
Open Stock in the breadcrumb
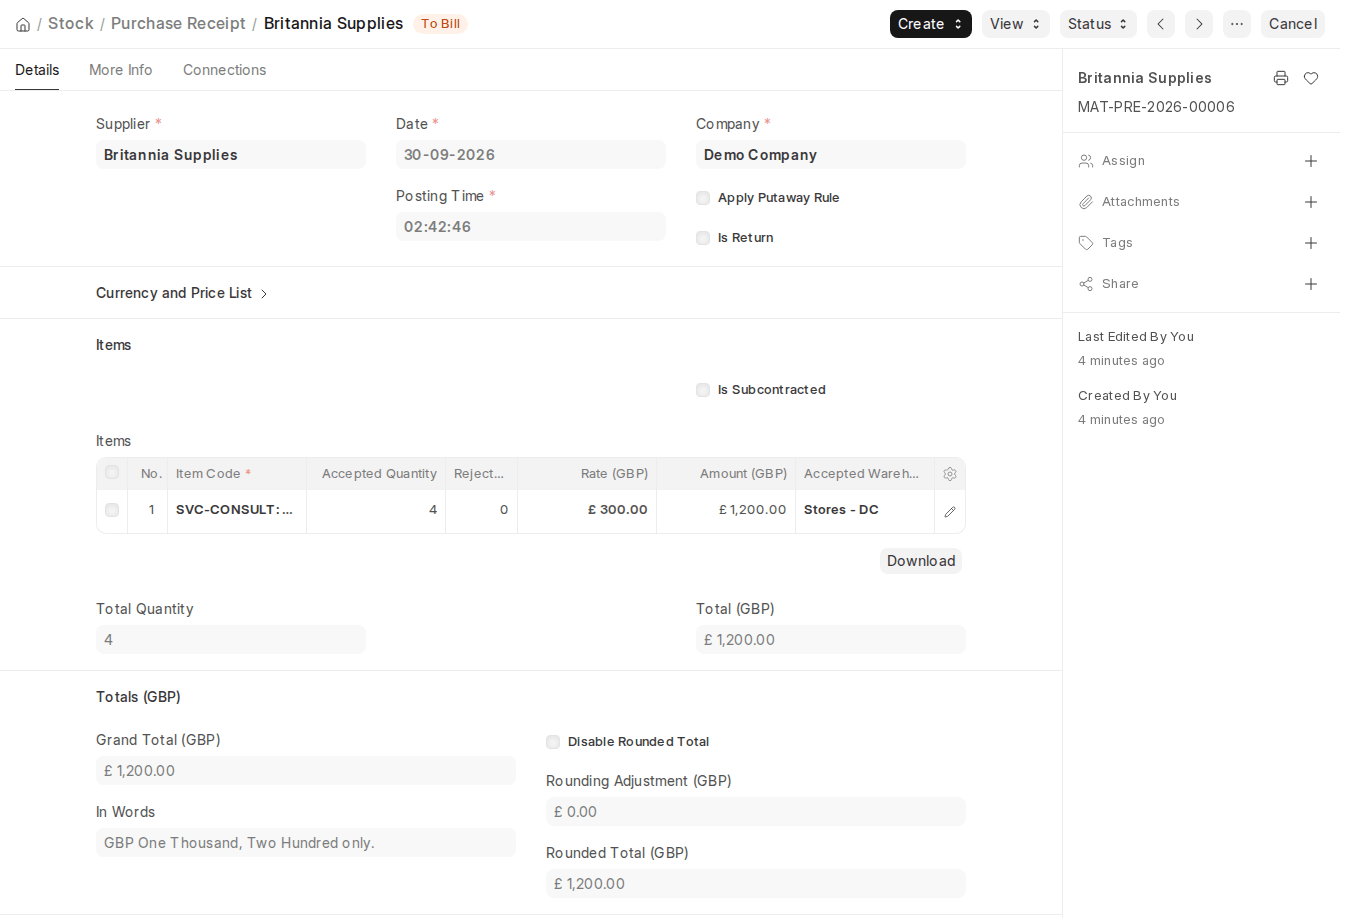click(71, 23)
